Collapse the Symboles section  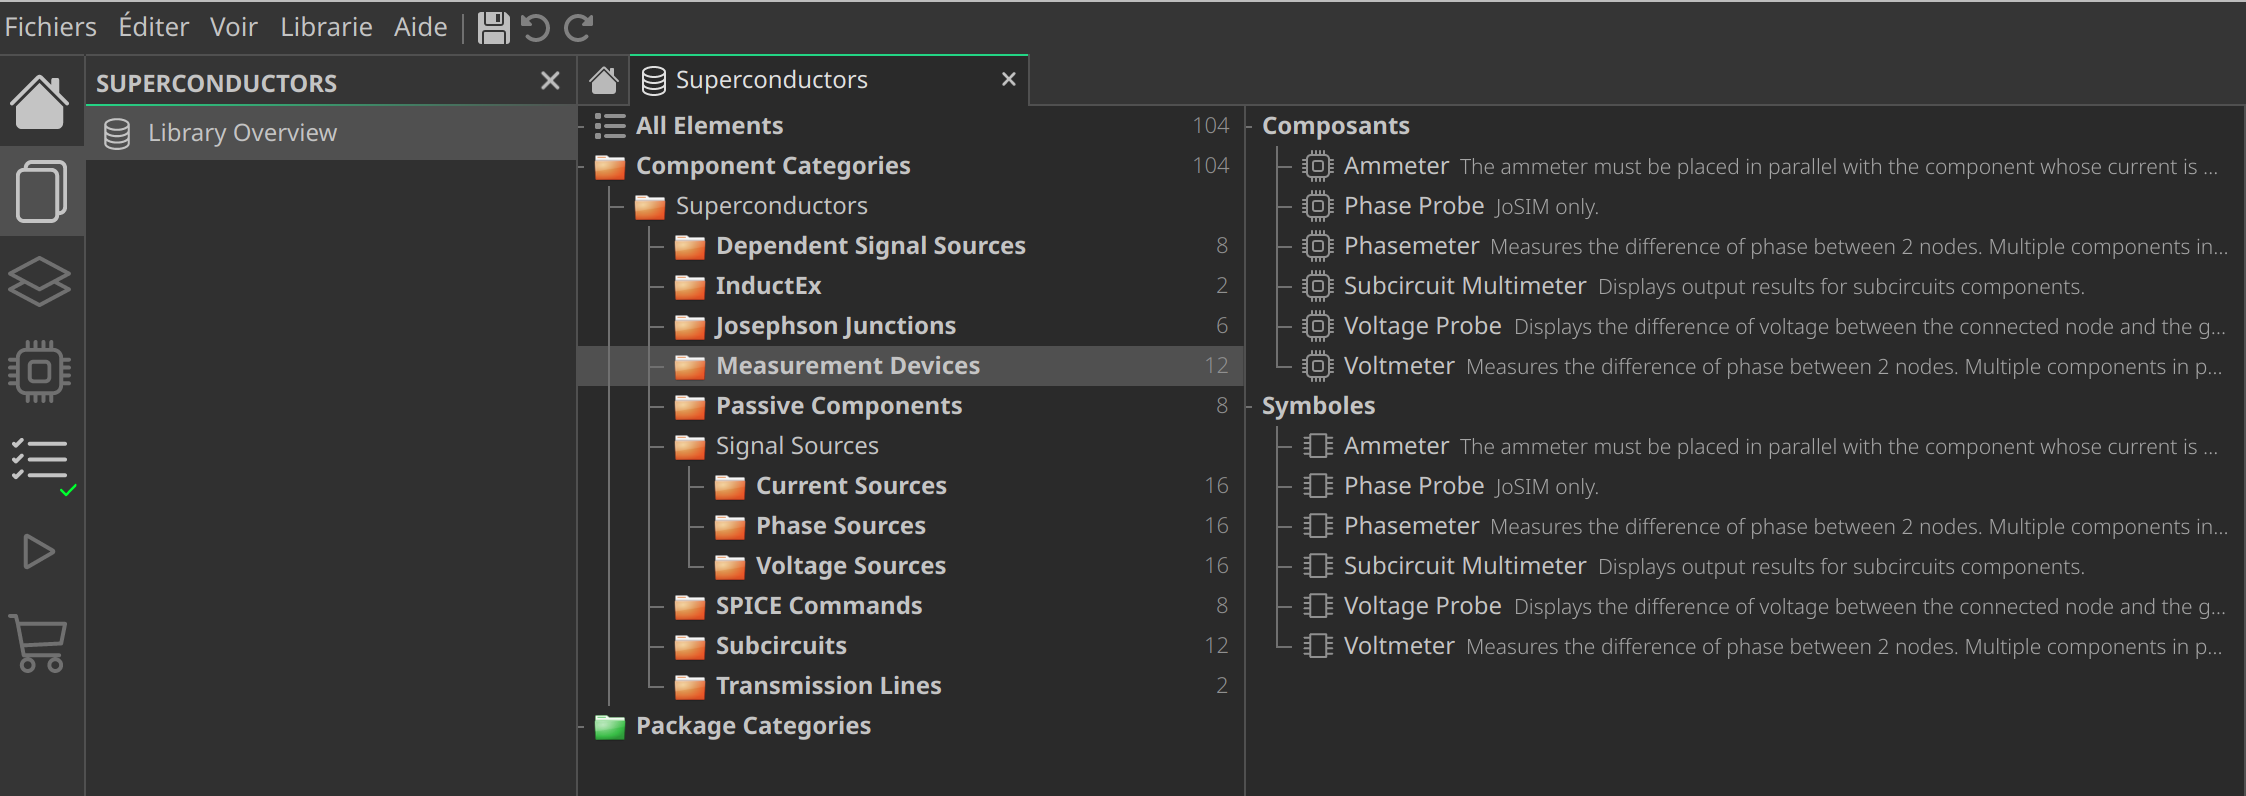1249,407
